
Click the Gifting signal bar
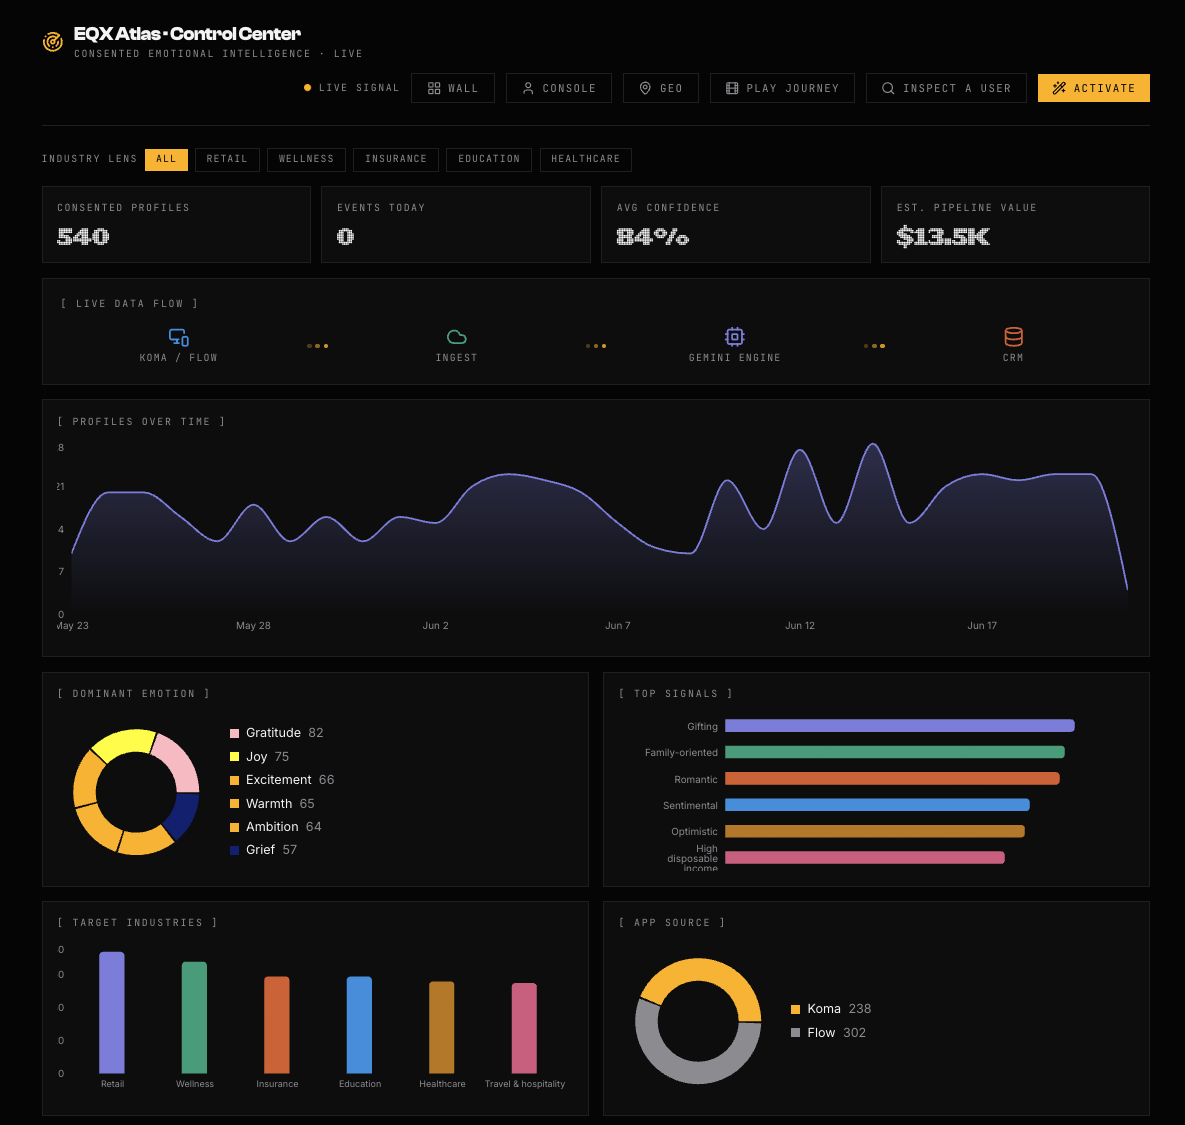coord(899,726)
